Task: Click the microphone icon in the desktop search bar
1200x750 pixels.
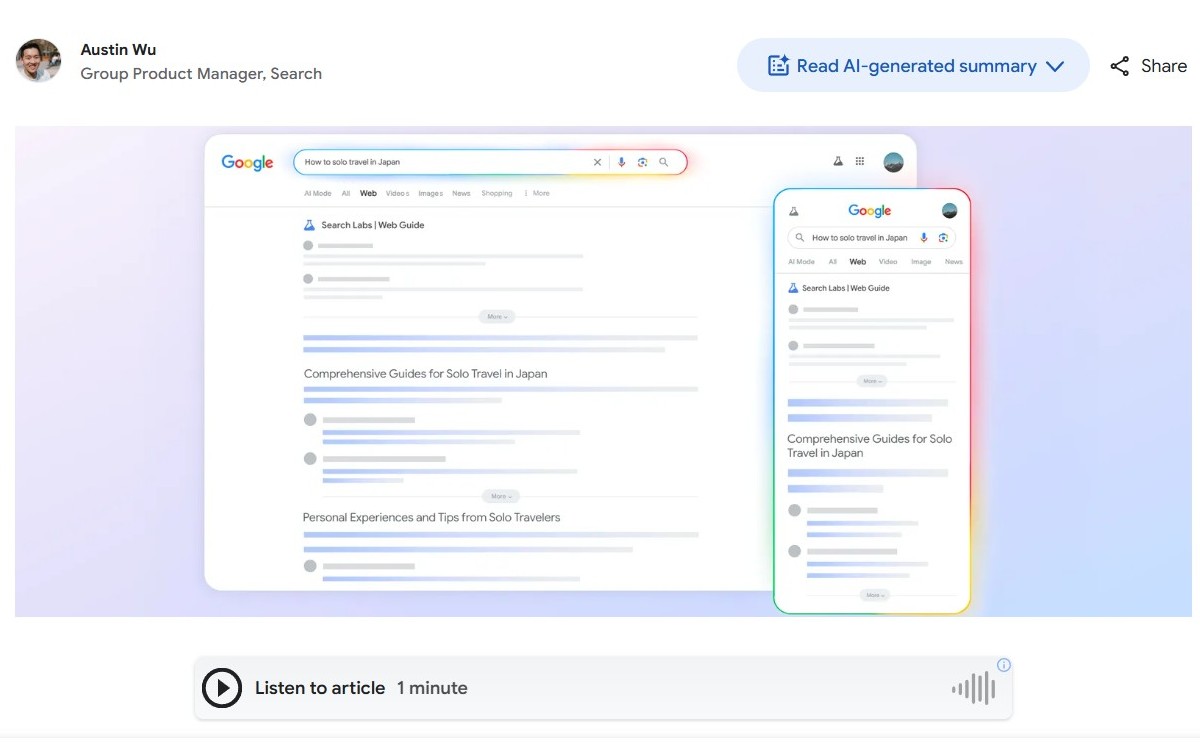Action: point(621,162)
